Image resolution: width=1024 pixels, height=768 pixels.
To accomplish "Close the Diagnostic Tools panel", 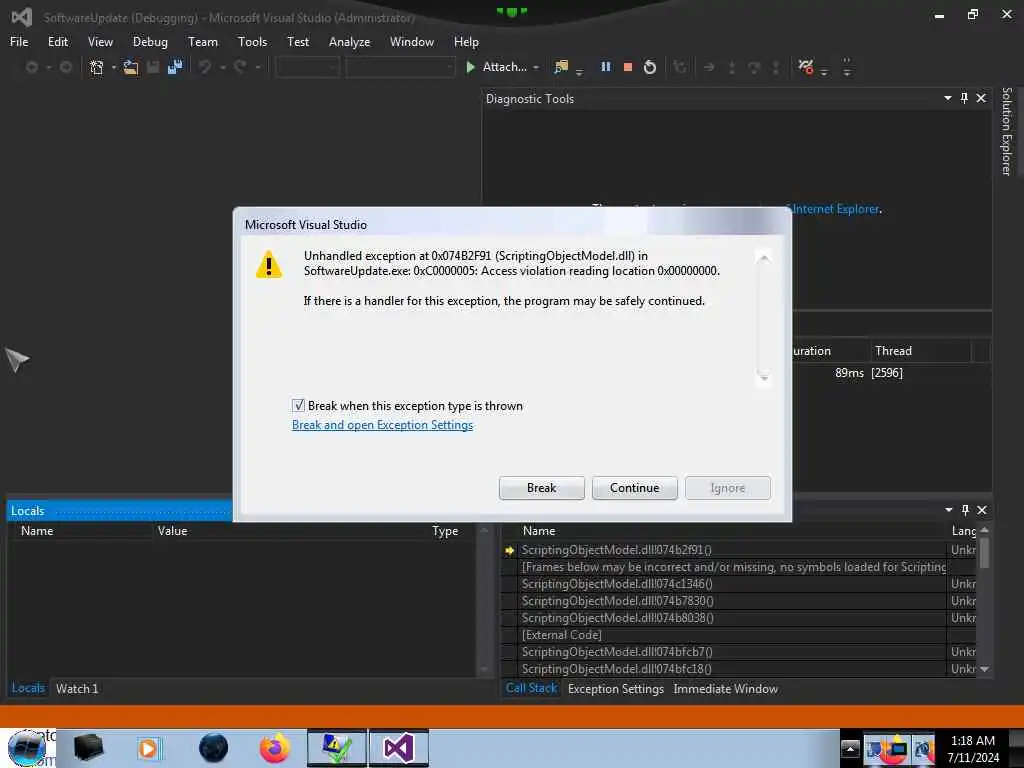I will coord(981,98).
